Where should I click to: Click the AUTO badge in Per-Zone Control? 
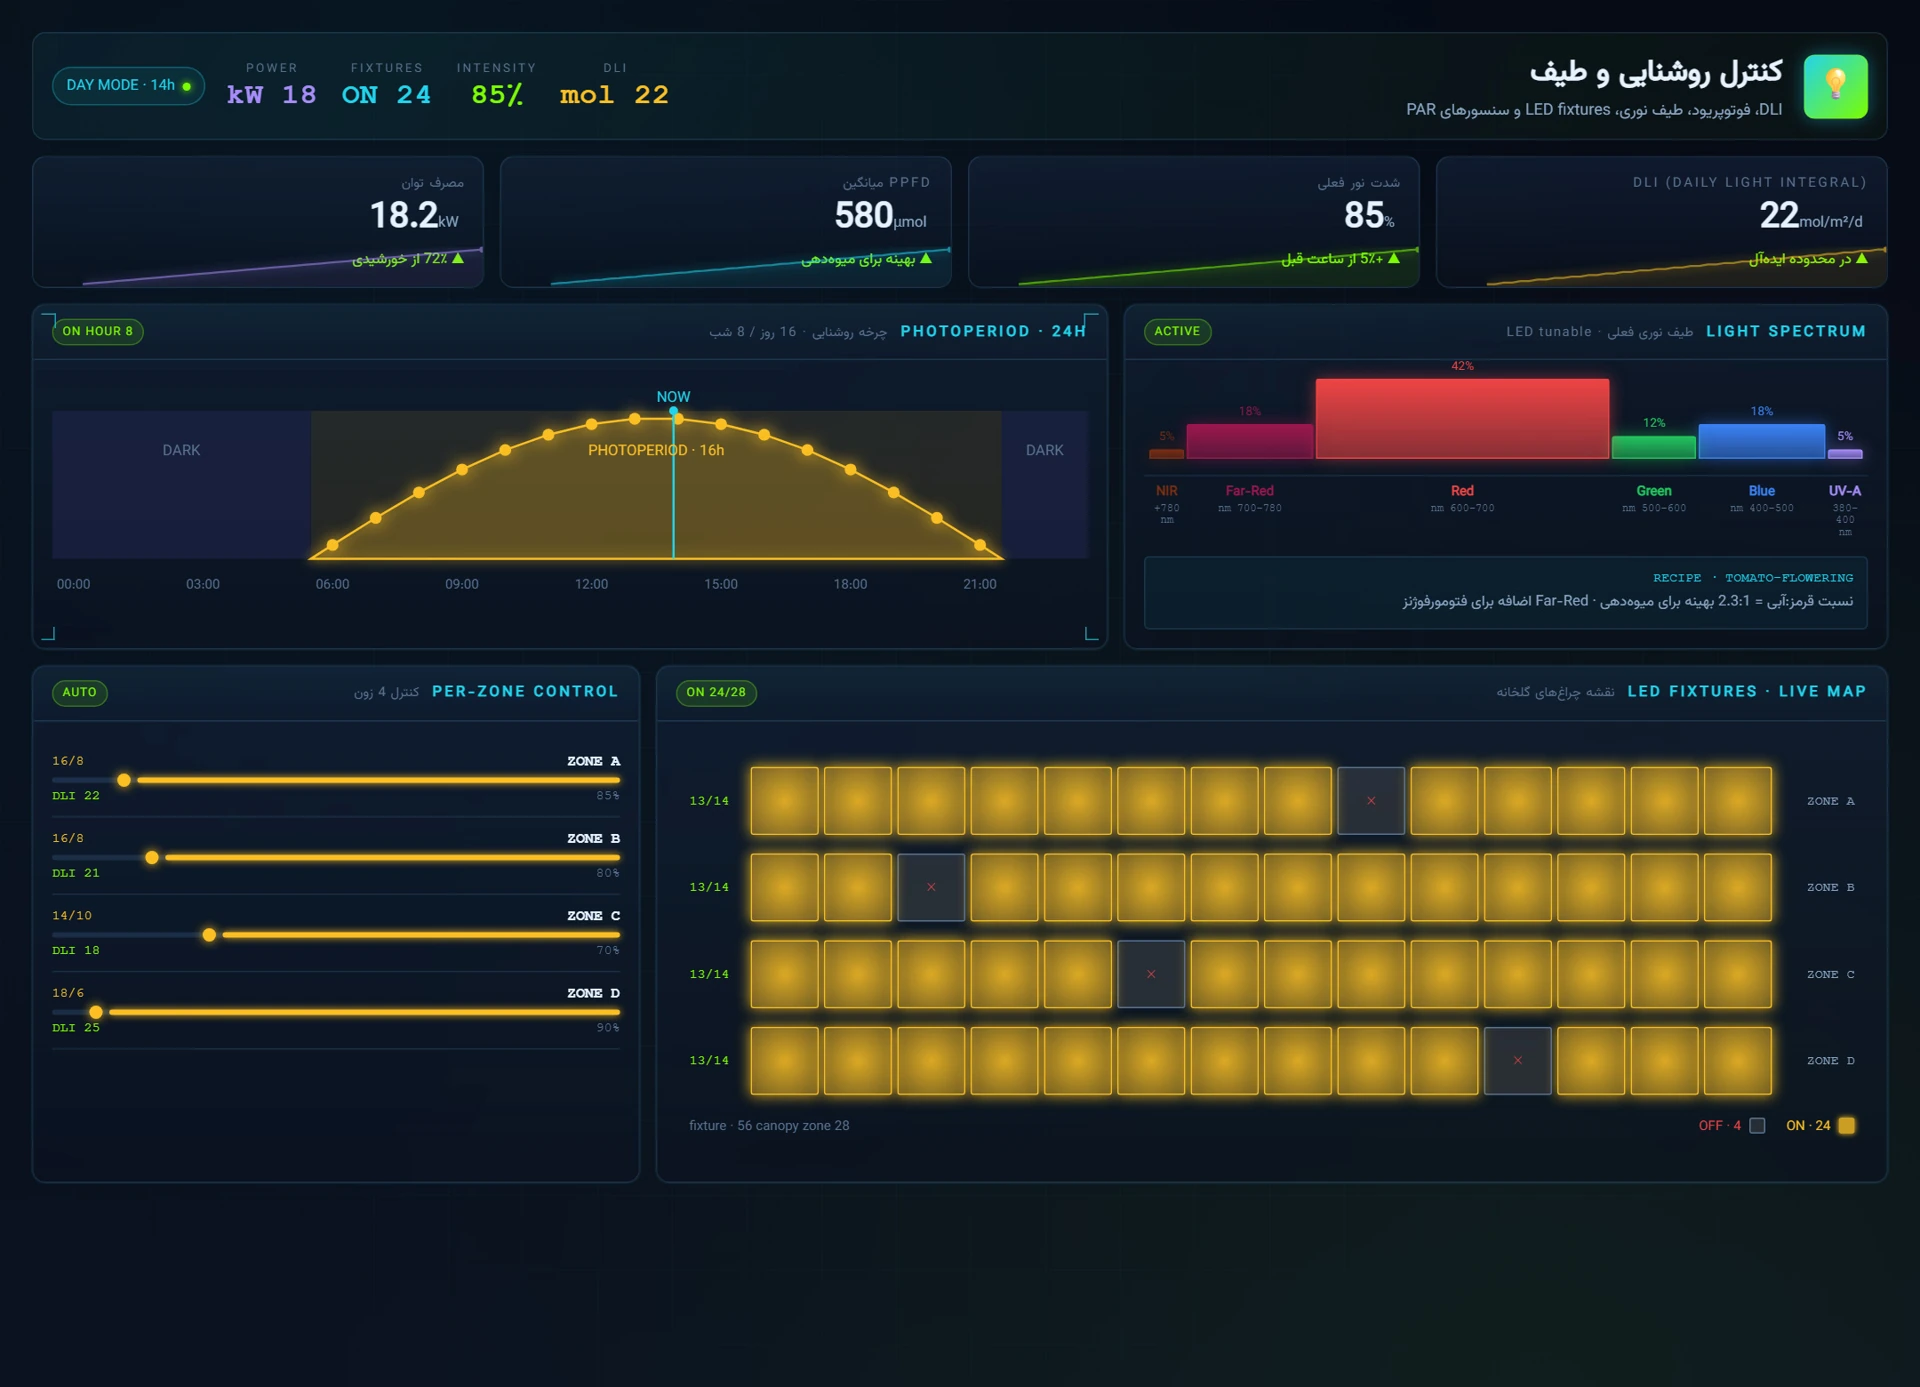[x=79, y=692]
